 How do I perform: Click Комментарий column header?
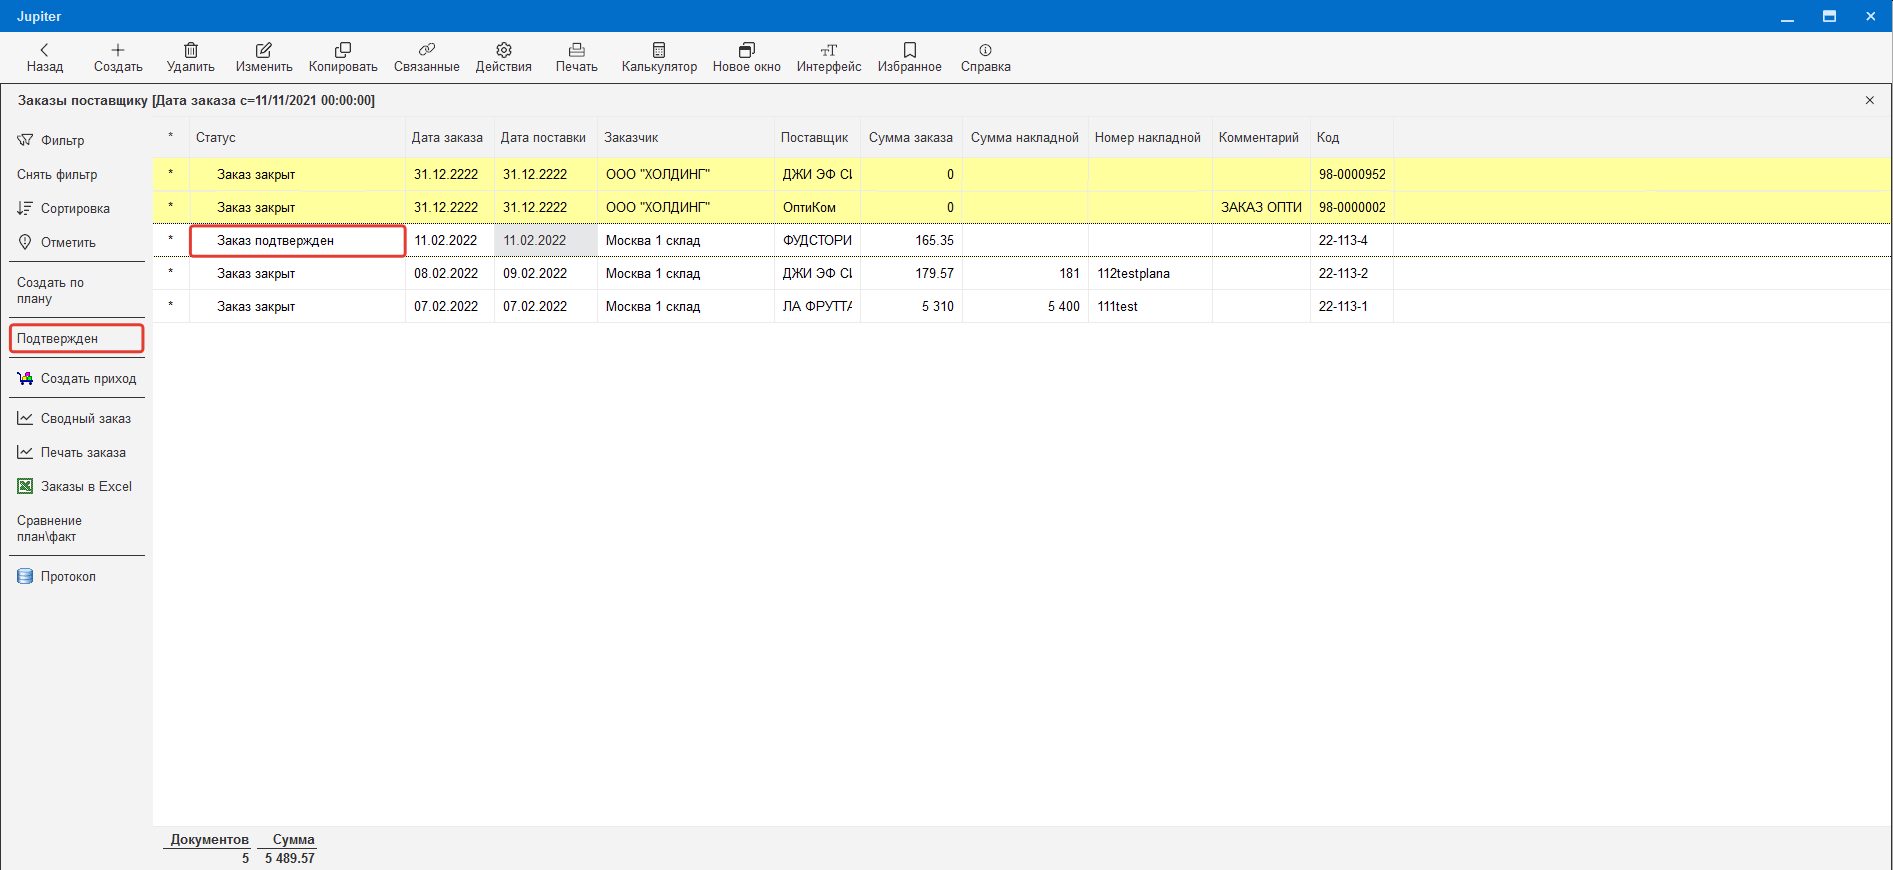(1259, 137)
